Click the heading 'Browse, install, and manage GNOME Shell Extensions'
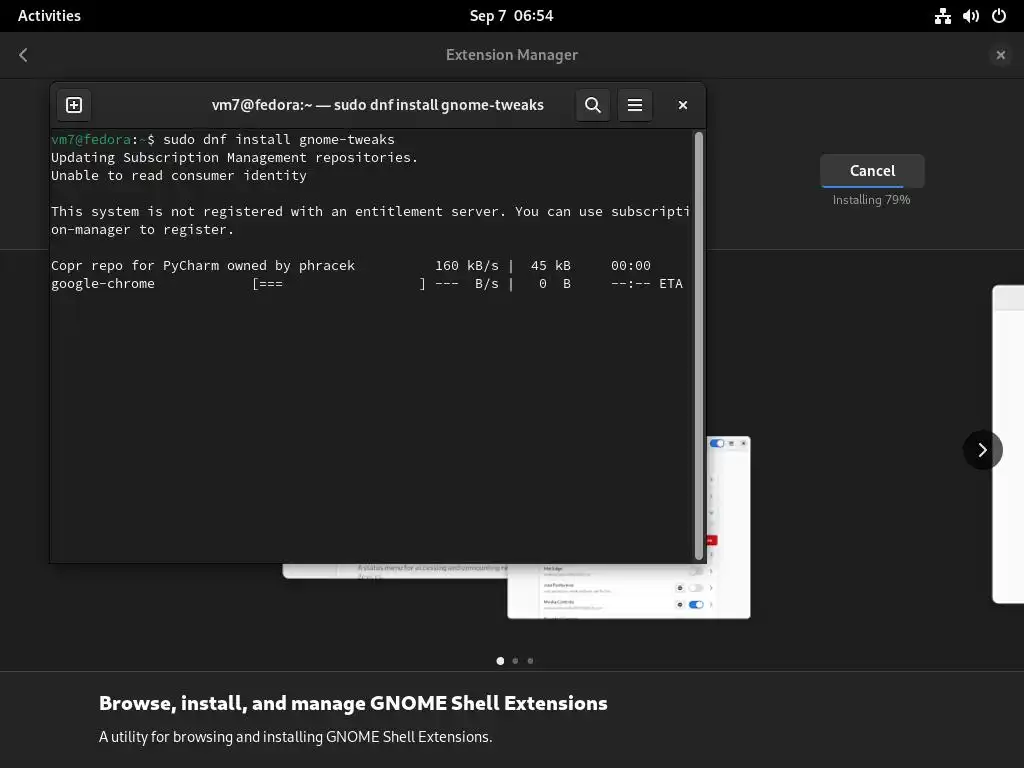The width and height of the screenshot is (1024, 768). [x=353, y=703]
